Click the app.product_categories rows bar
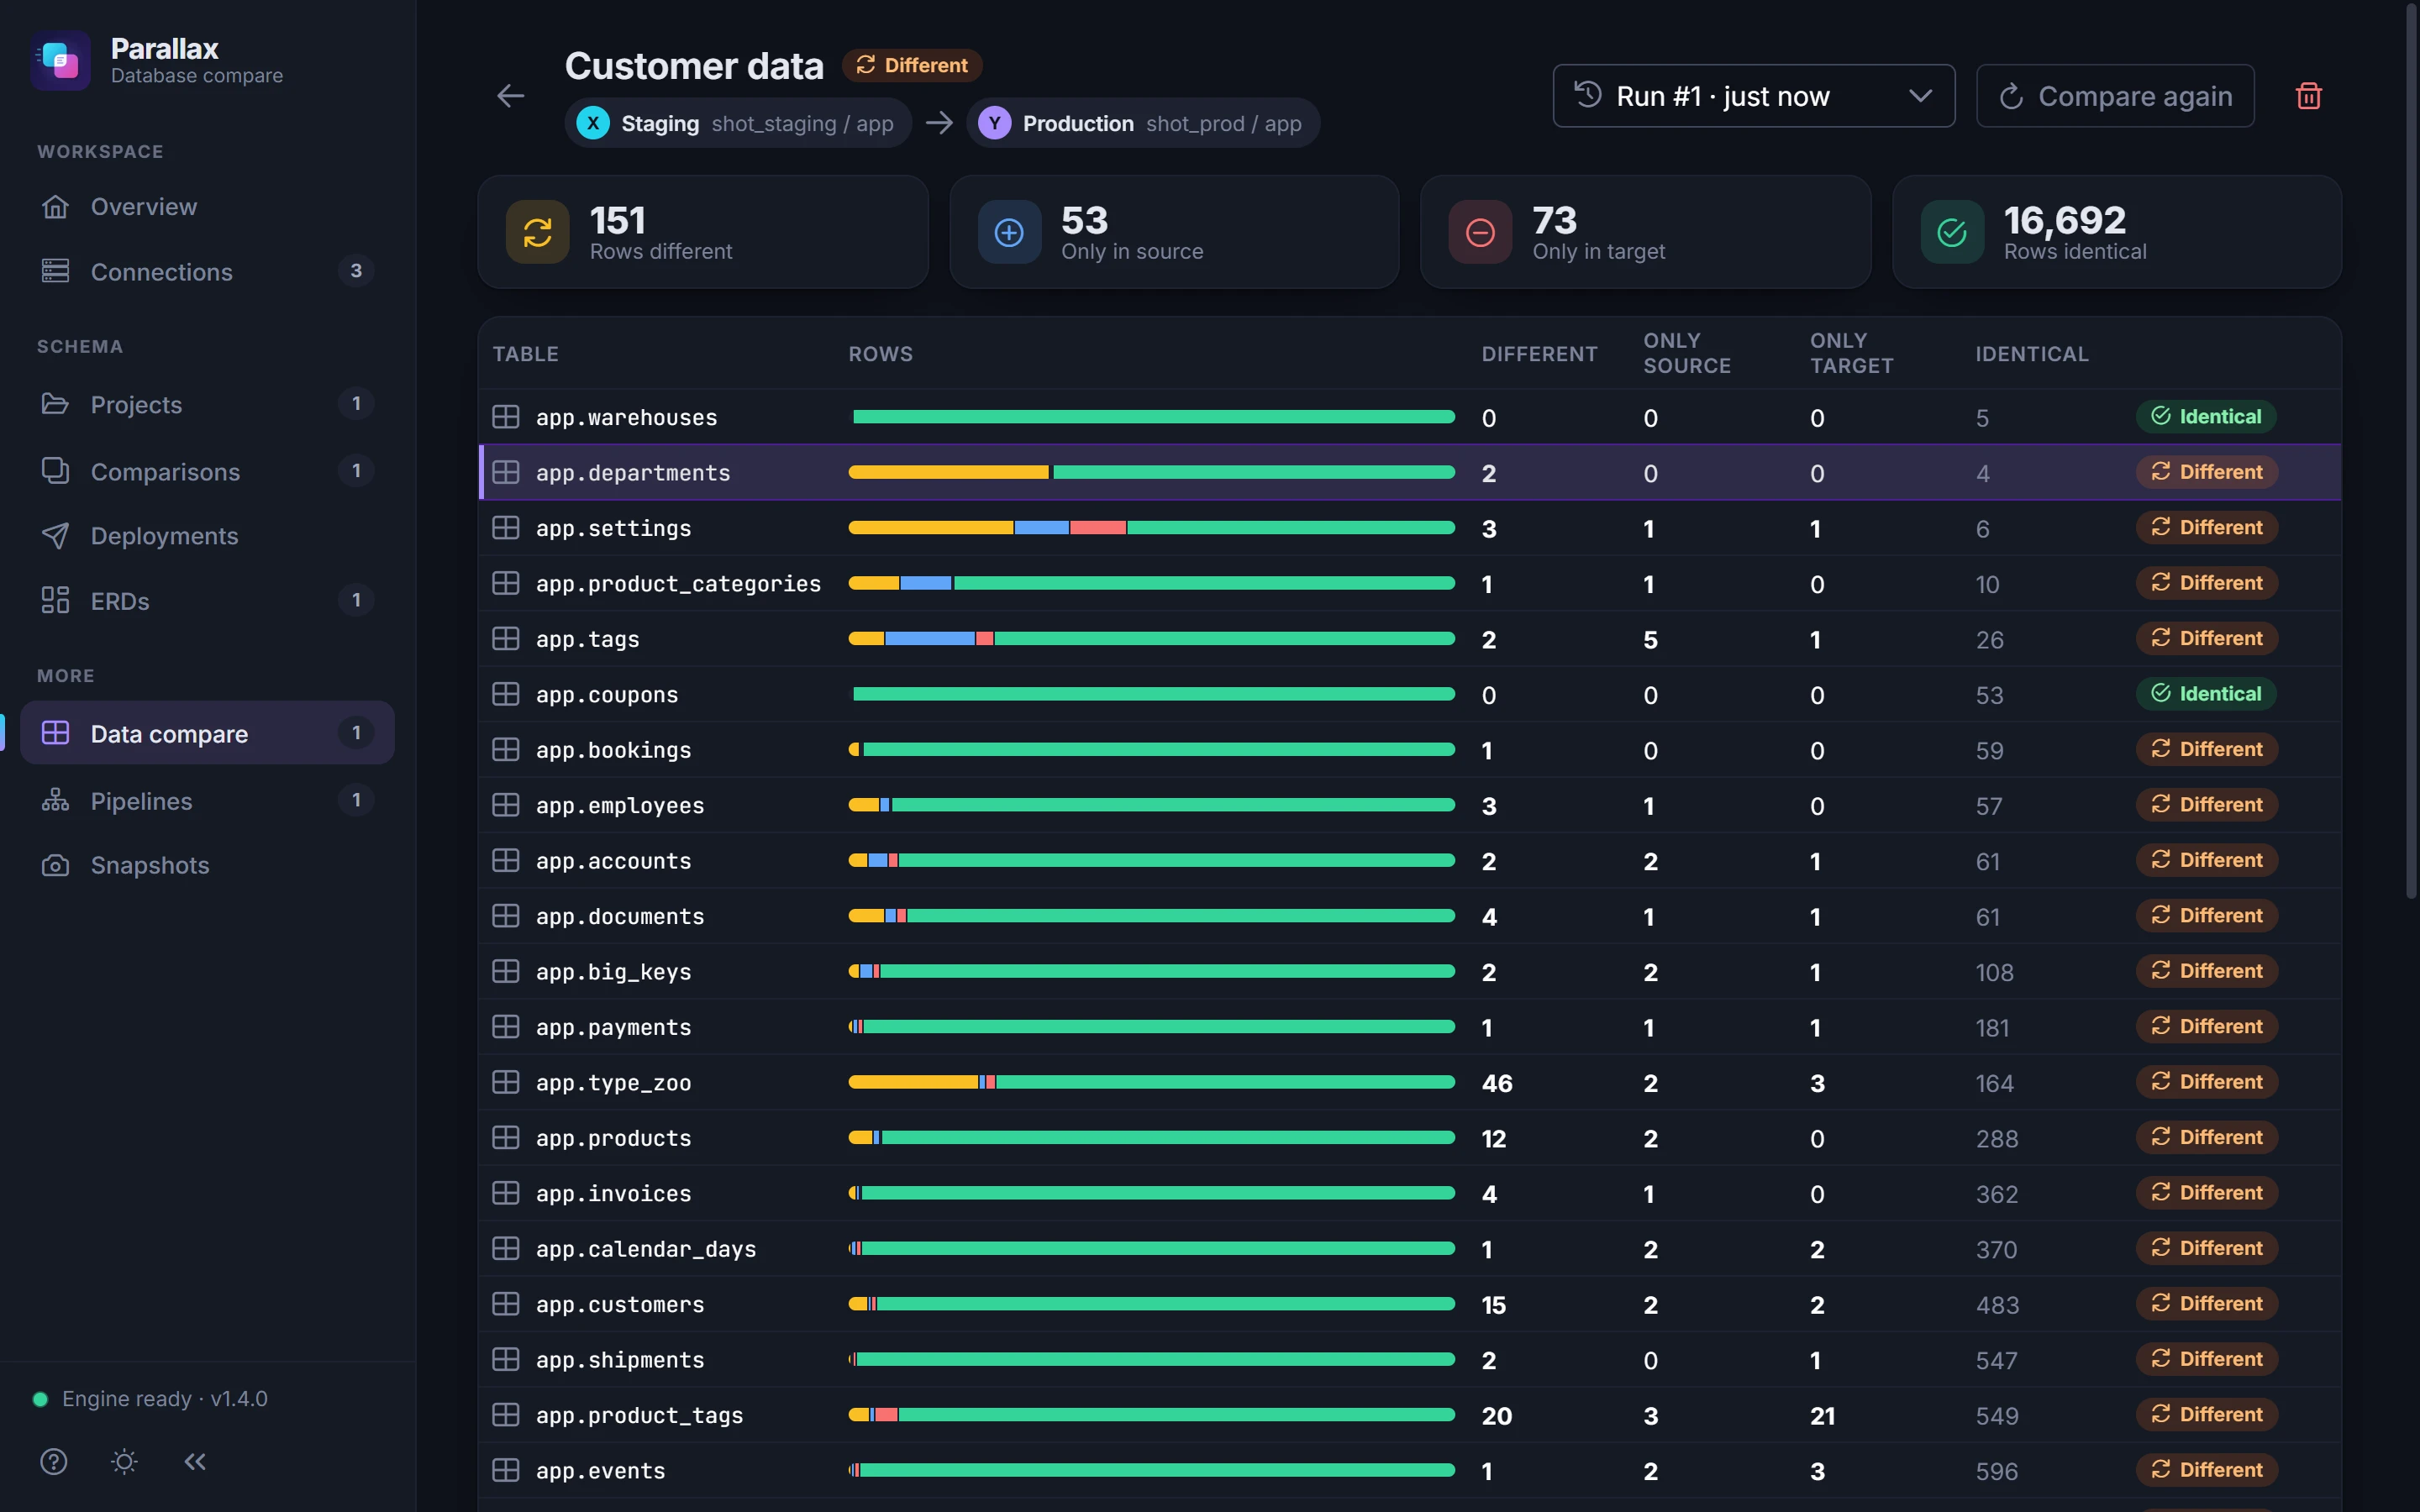Image resolution: width=2420 pixels, height=1512 pixels. (x=1151, y=583)
